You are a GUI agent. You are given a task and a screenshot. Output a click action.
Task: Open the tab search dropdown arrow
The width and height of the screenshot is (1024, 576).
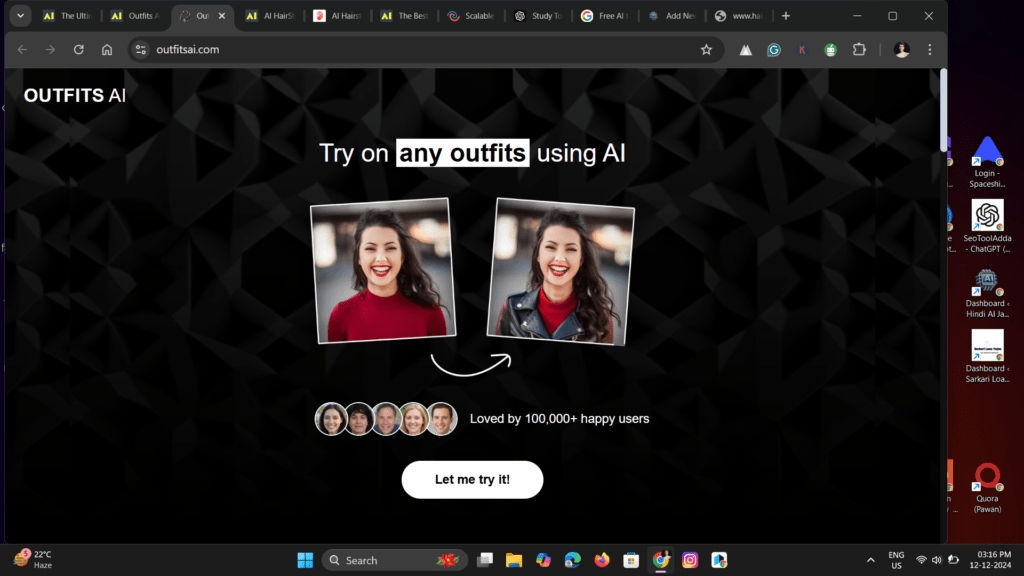tap(20, 16)
